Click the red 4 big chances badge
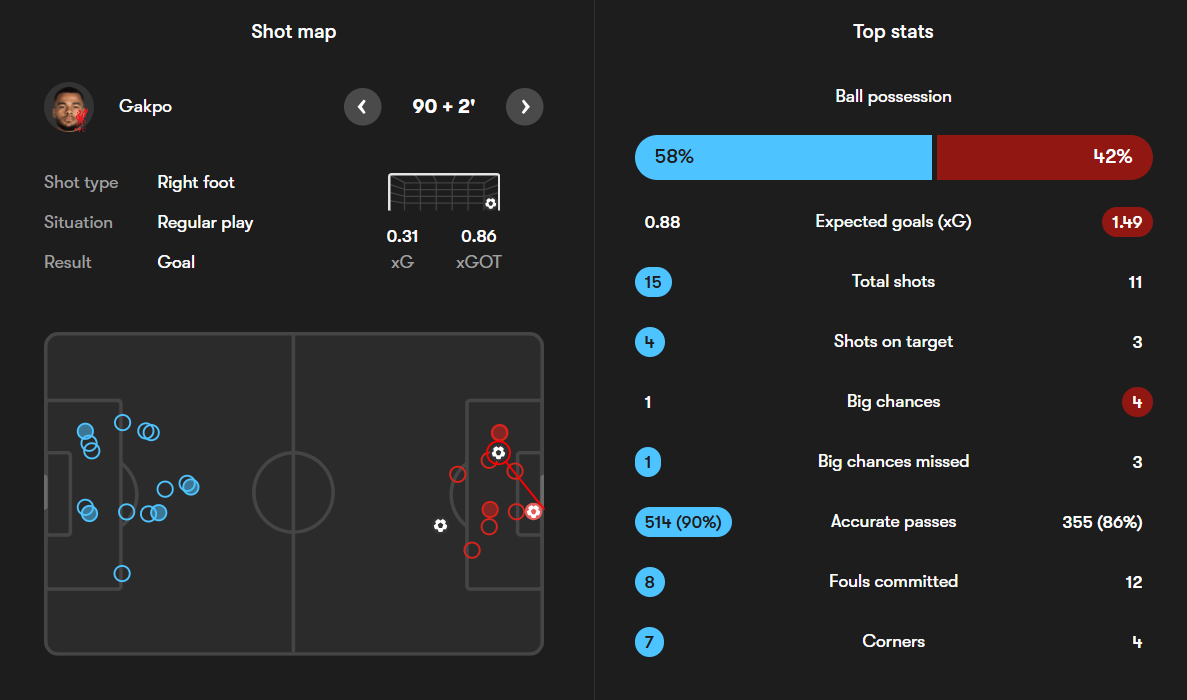 click(x=1136, y=402)
